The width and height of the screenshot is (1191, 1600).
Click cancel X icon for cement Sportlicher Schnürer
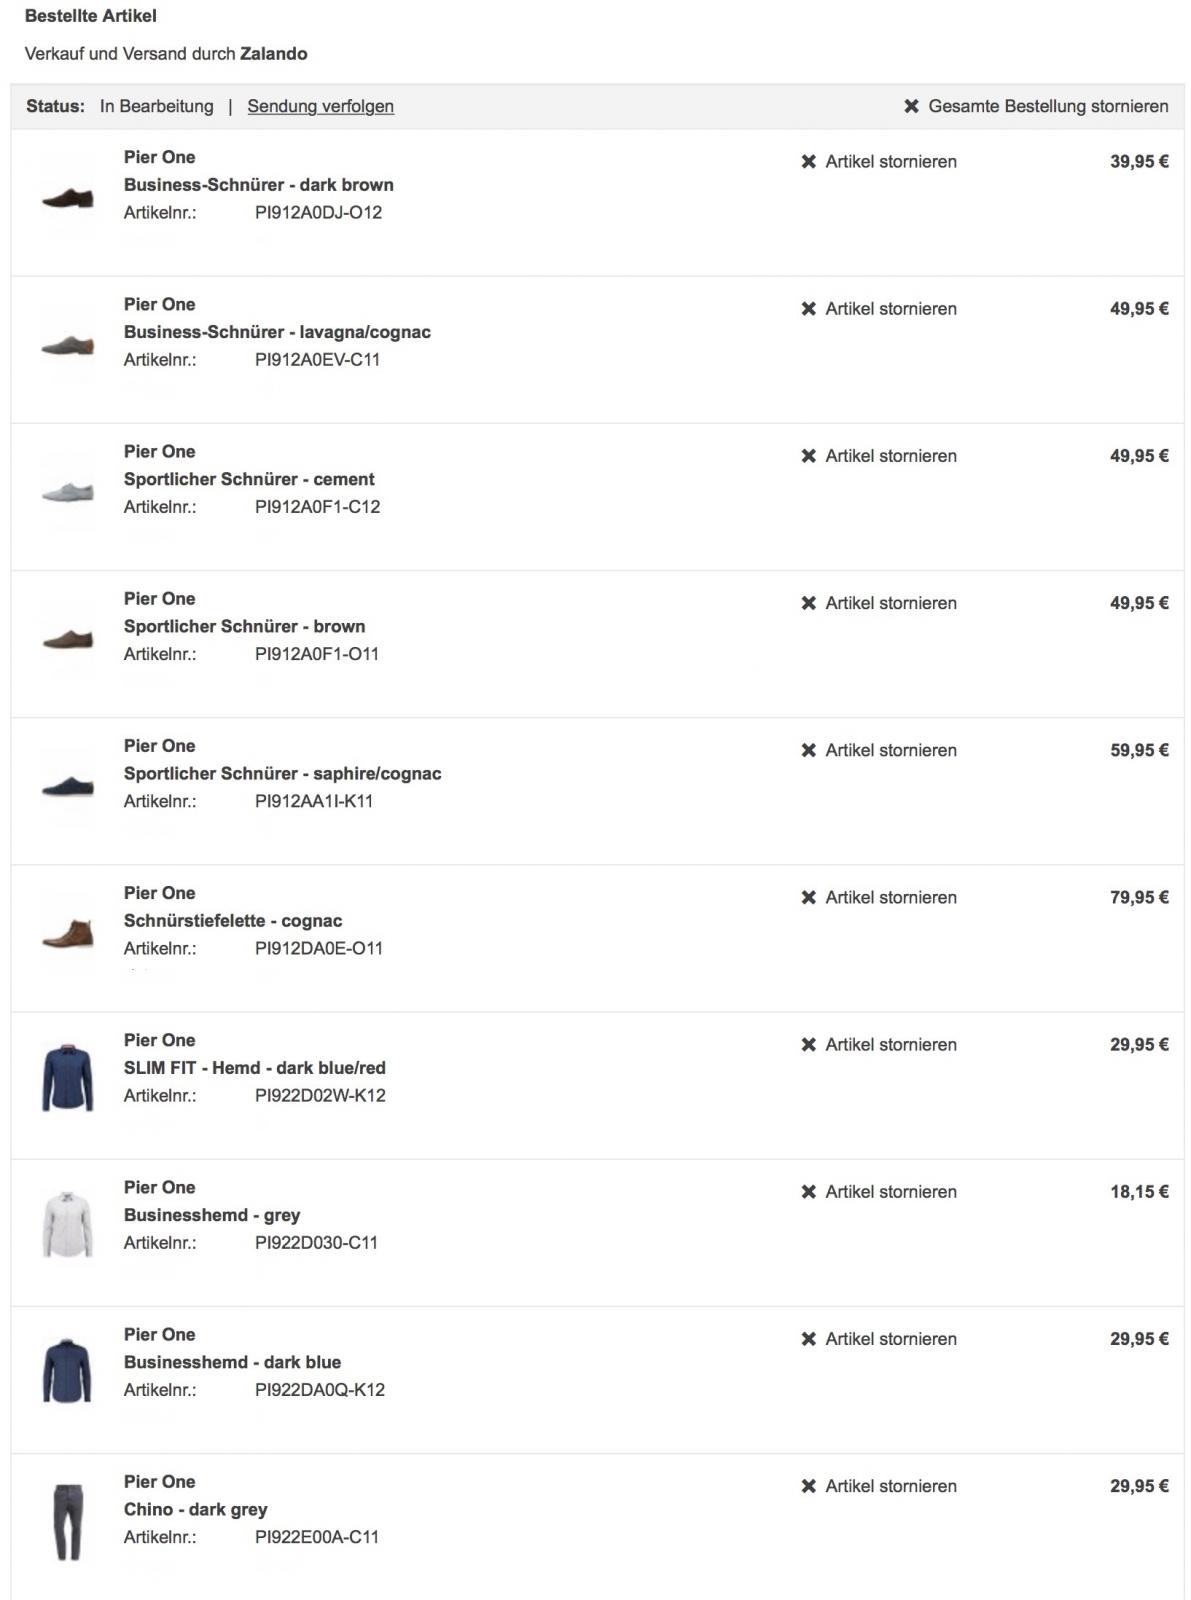click(809, 456)
